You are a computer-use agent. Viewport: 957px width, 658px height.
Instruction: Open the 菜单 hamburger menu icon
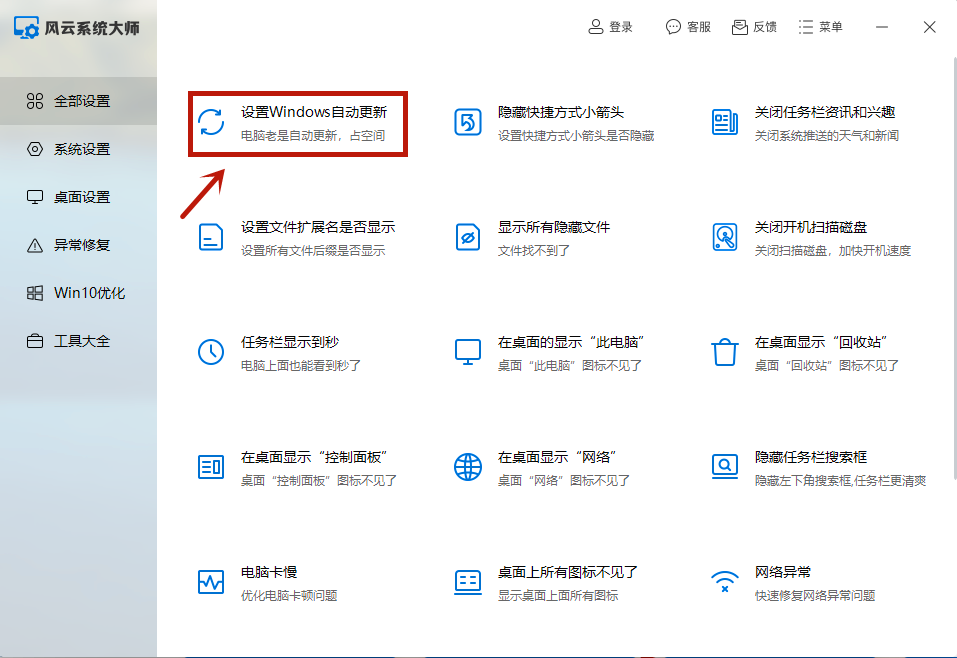click(806, 27)
